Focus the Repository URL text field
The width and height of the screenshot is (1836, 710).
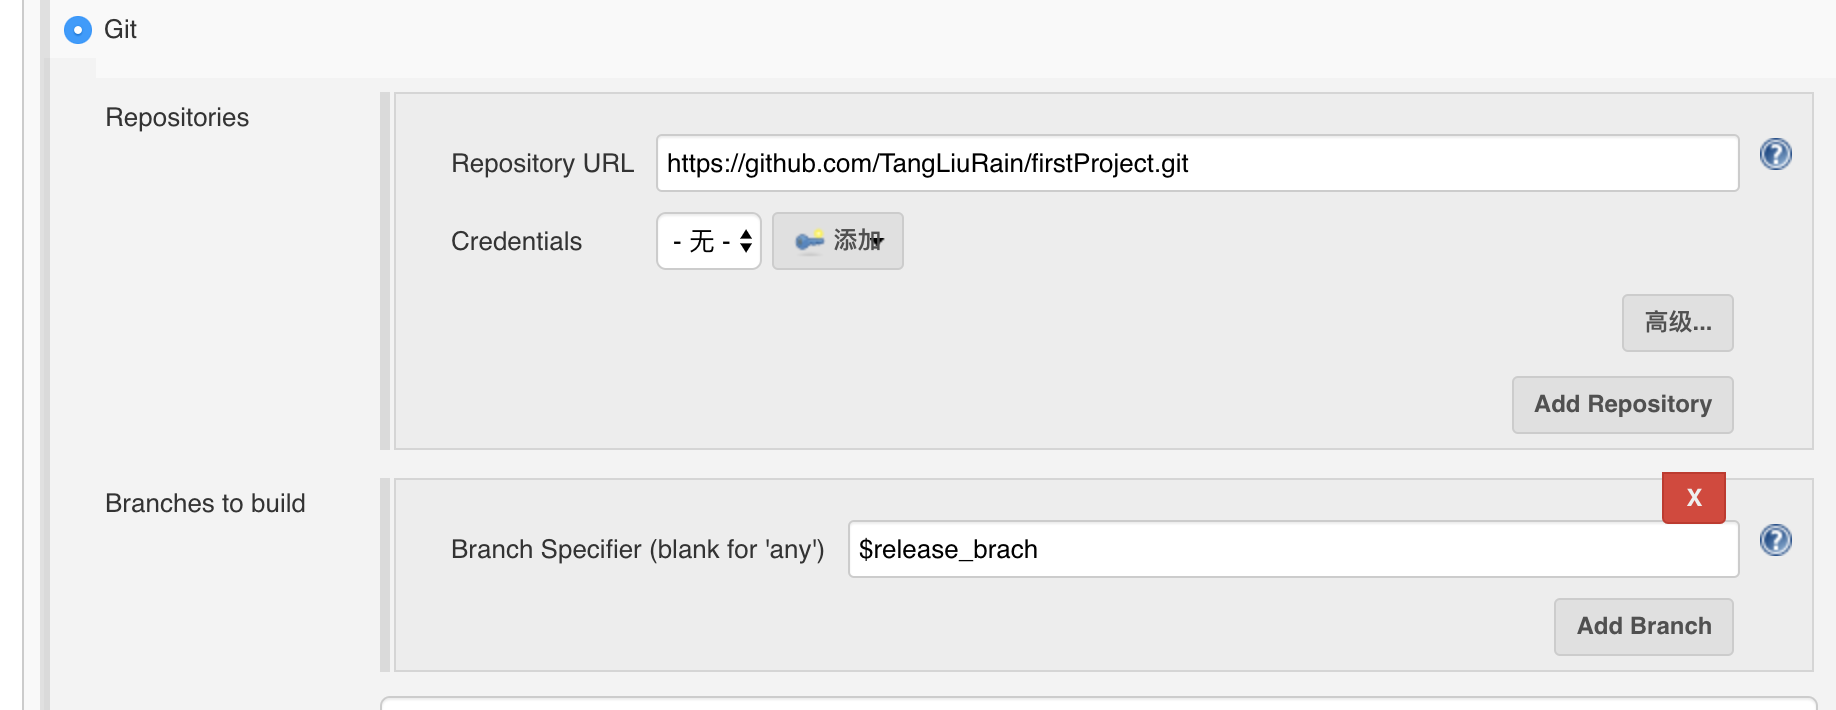(x=1197, y=163)
